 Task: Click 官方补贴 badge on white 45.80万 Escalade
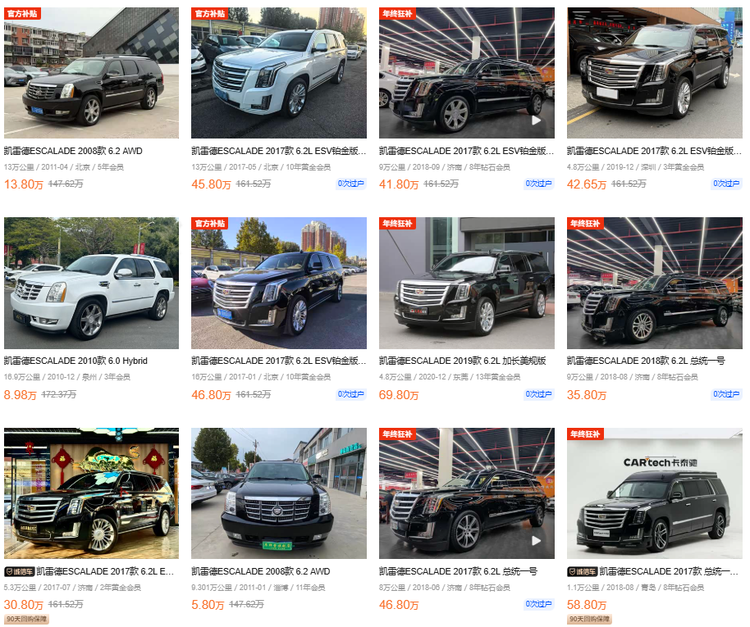210,13
